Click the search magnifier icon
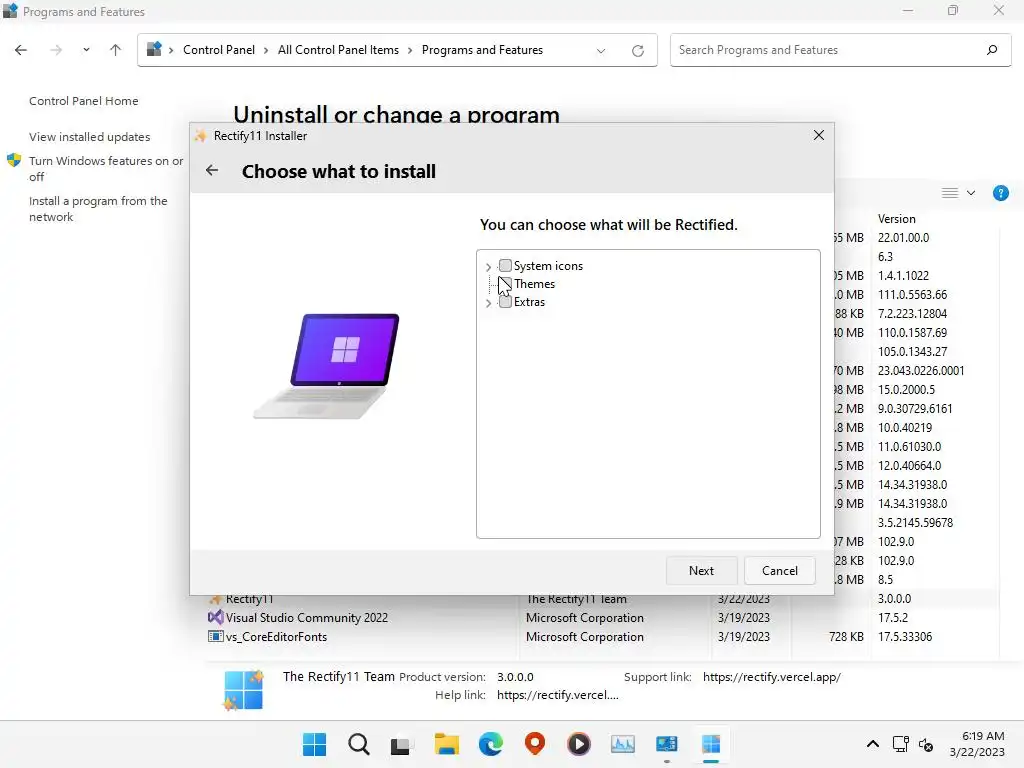Screen dimensions: 1024x768 (992, 50)
